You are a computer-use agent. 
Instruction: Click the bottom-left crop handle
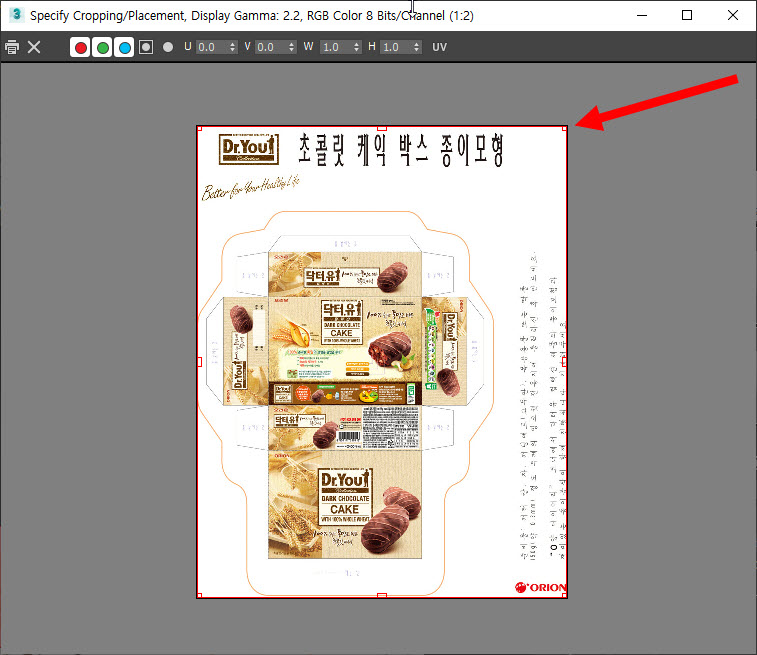[x=199, y=596]
